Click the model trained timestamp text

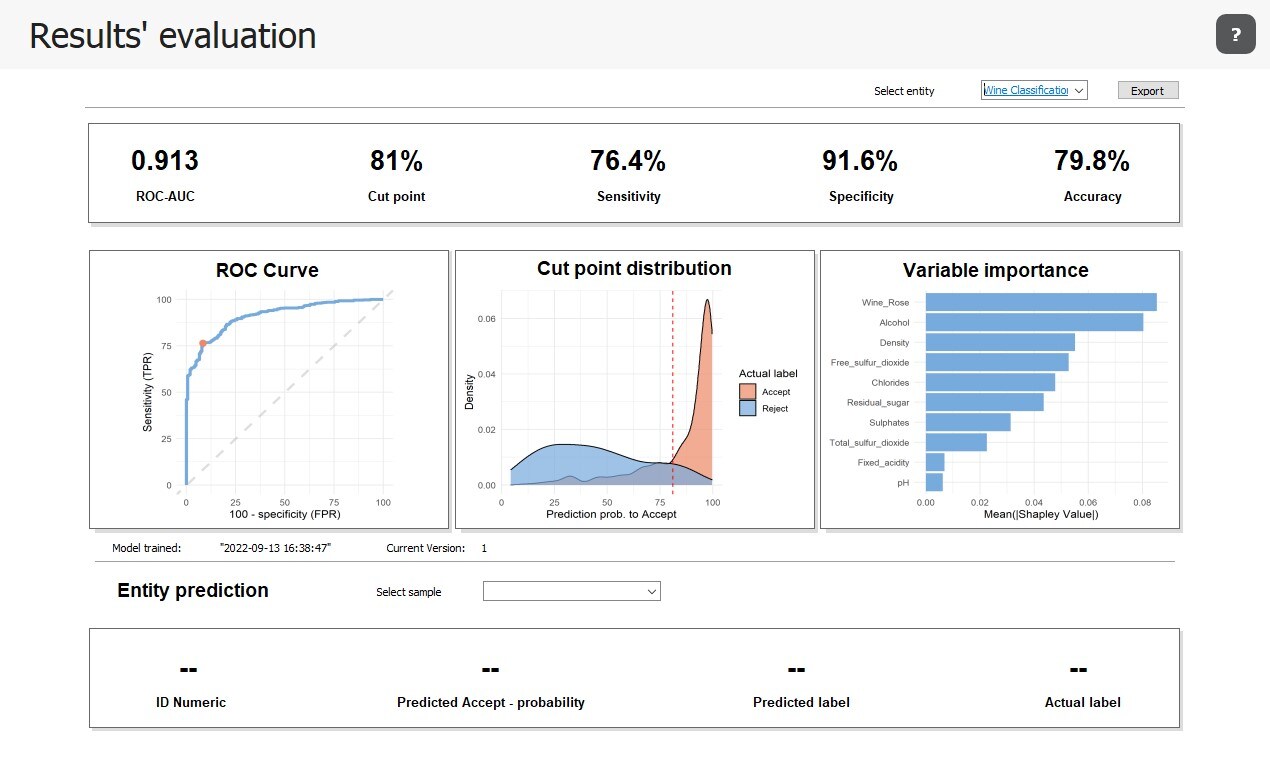point(275,548)
